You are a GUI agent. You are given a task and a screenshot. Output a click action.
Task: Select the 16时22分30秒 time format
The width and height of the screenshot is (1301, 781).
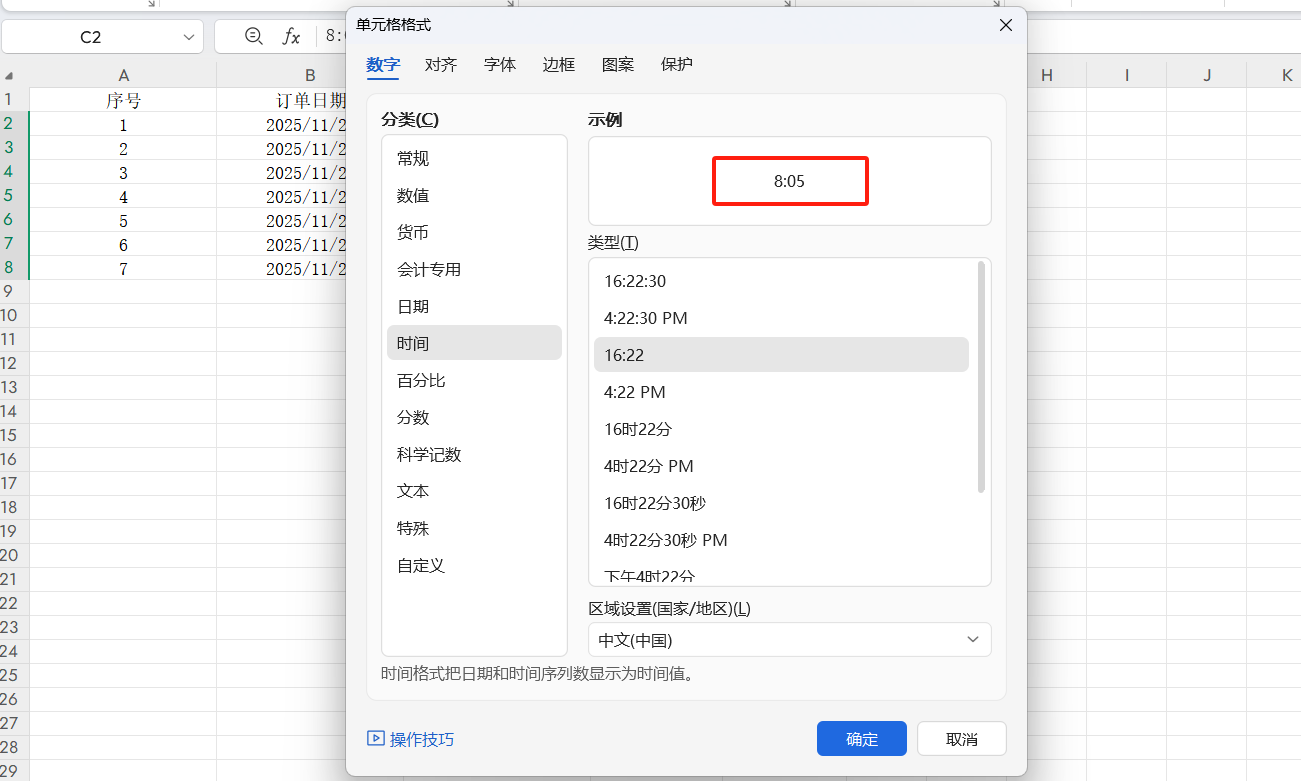tap(655, 503)
